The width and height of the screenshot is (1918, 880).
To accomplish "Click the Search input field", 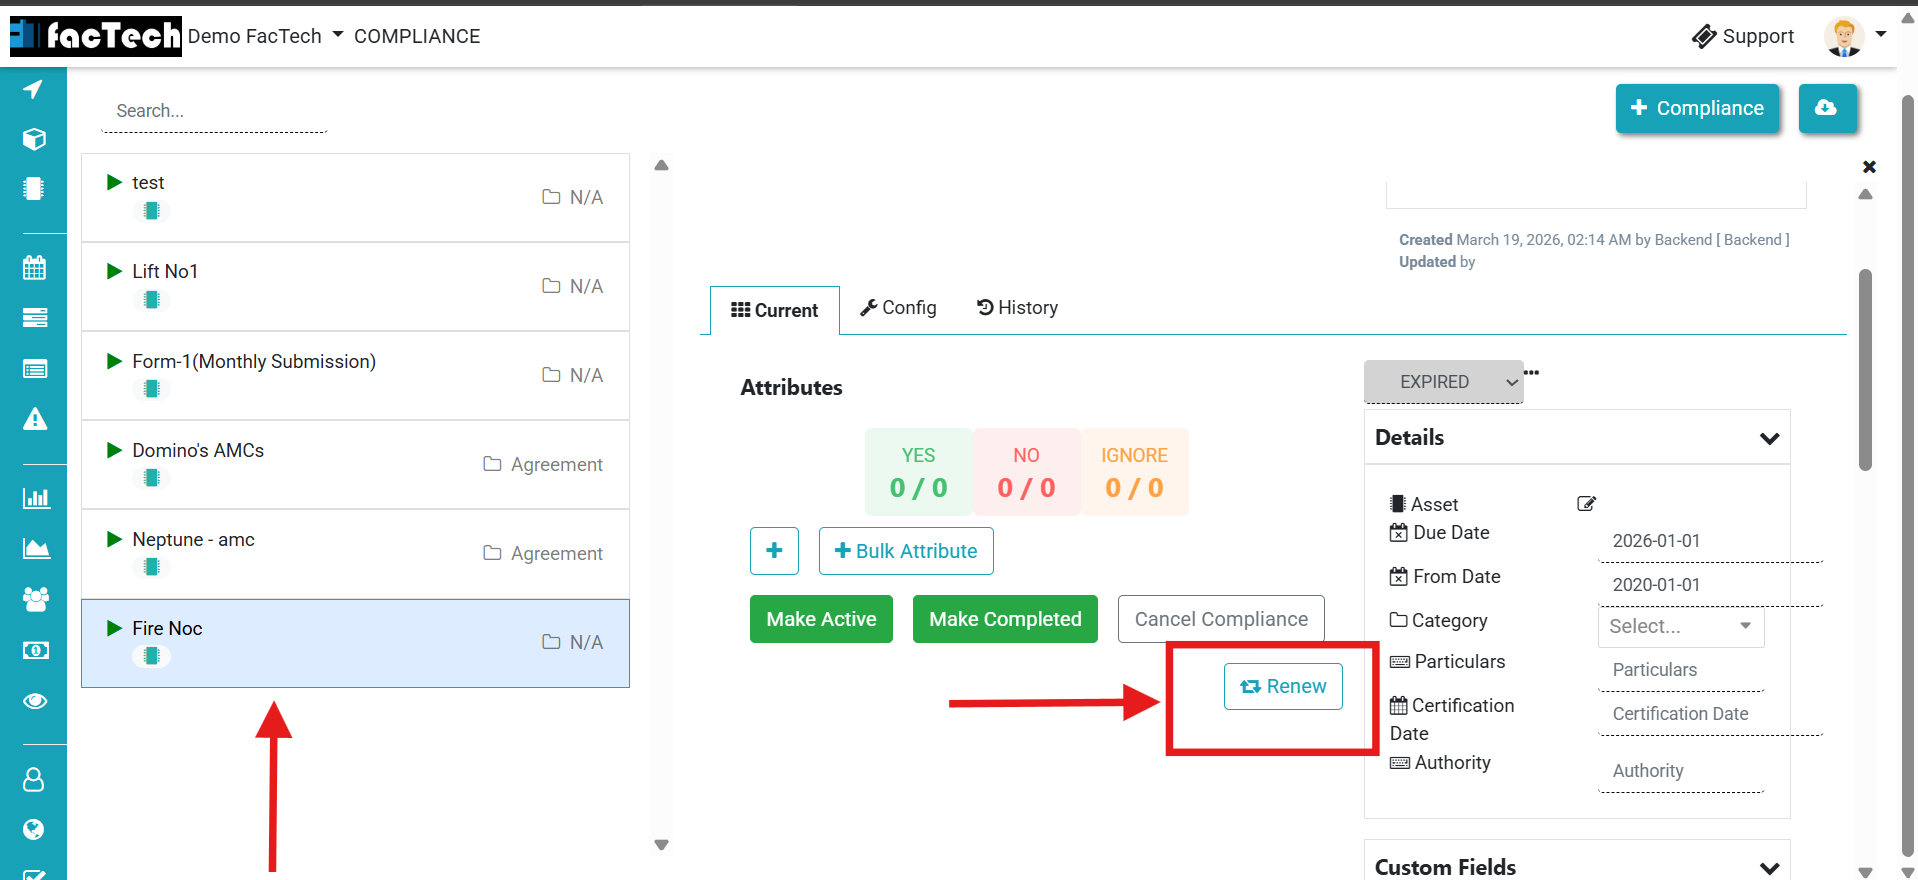I will [x=214, y=111].
